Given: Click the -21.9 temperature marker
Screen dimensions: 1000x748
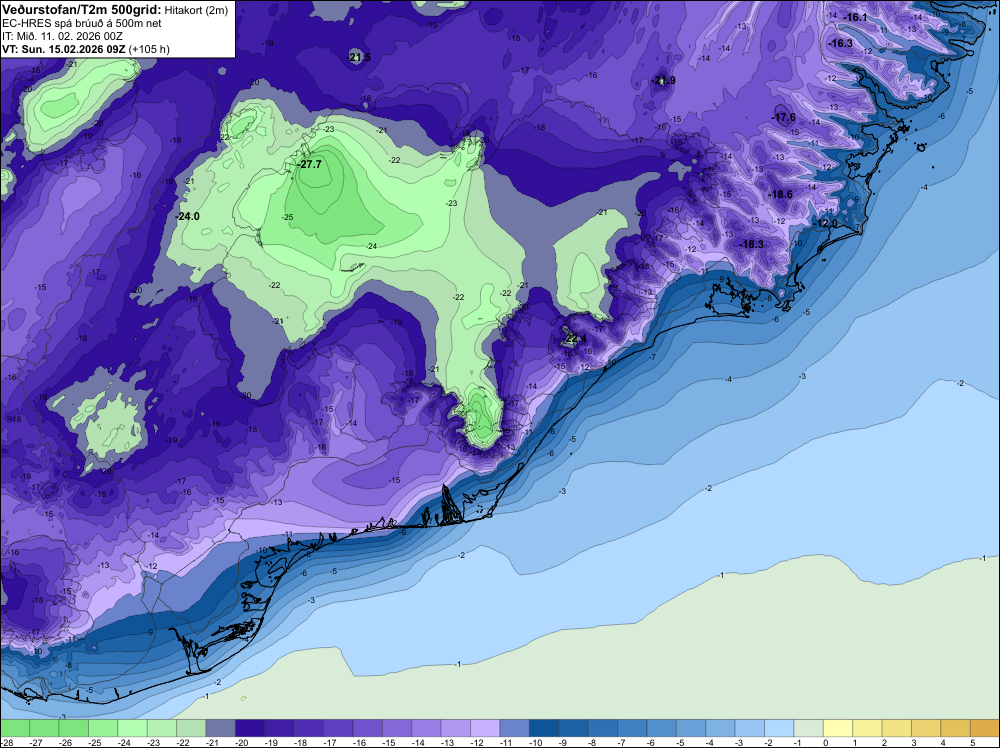Looking at the screenshot, I should click(x=664, y=80).
